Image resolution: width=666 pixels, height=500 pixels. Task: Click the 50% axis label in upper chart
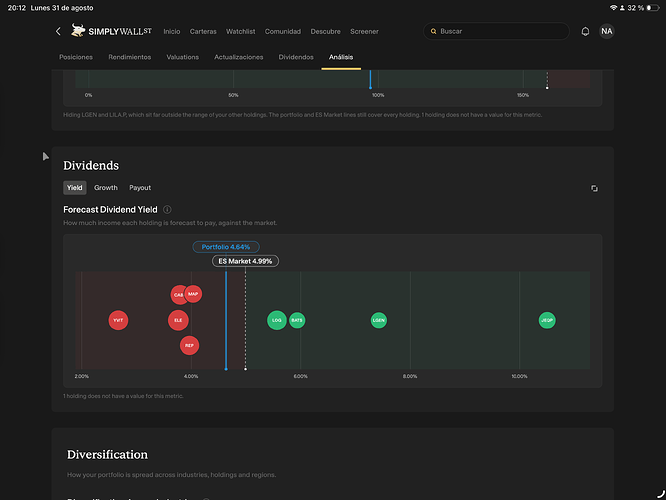tap(233, 95)
